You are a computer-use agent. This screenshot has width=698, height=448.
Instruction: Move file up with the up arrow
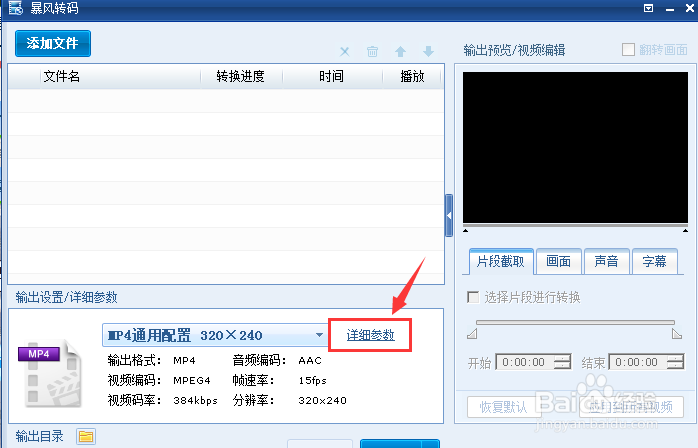click(x=401, y=52)
